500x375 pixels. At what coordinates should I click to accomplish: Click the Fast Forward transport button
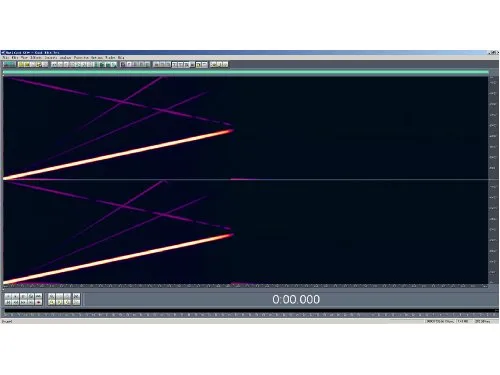(23, 302)
